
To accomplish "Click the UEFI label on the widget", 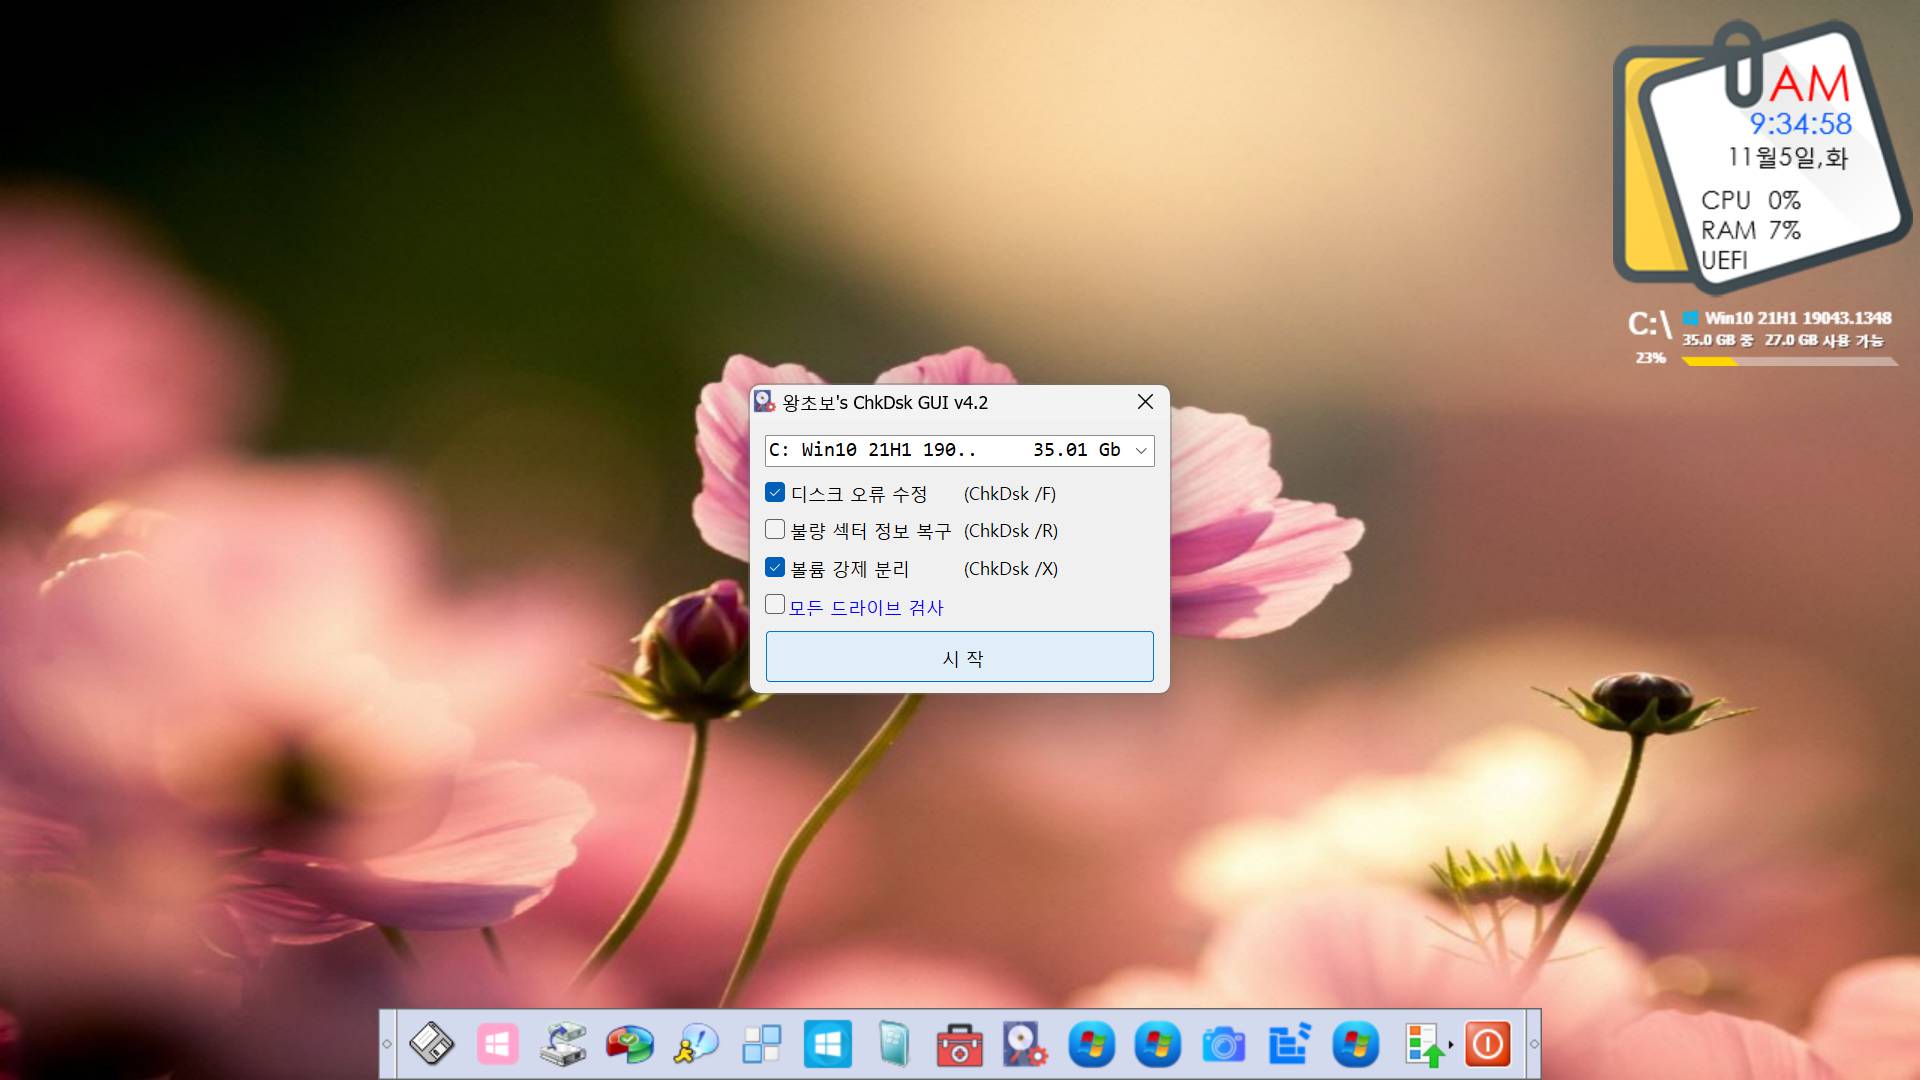I will 1725,260.
